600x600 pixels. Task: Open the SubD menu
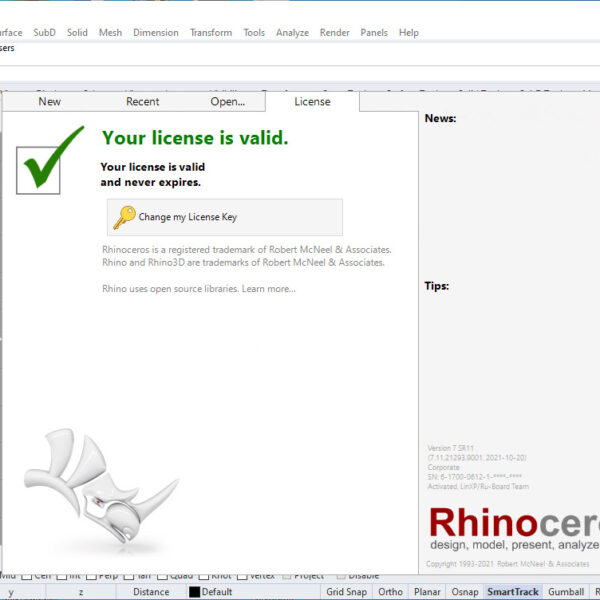click(44, 33)
